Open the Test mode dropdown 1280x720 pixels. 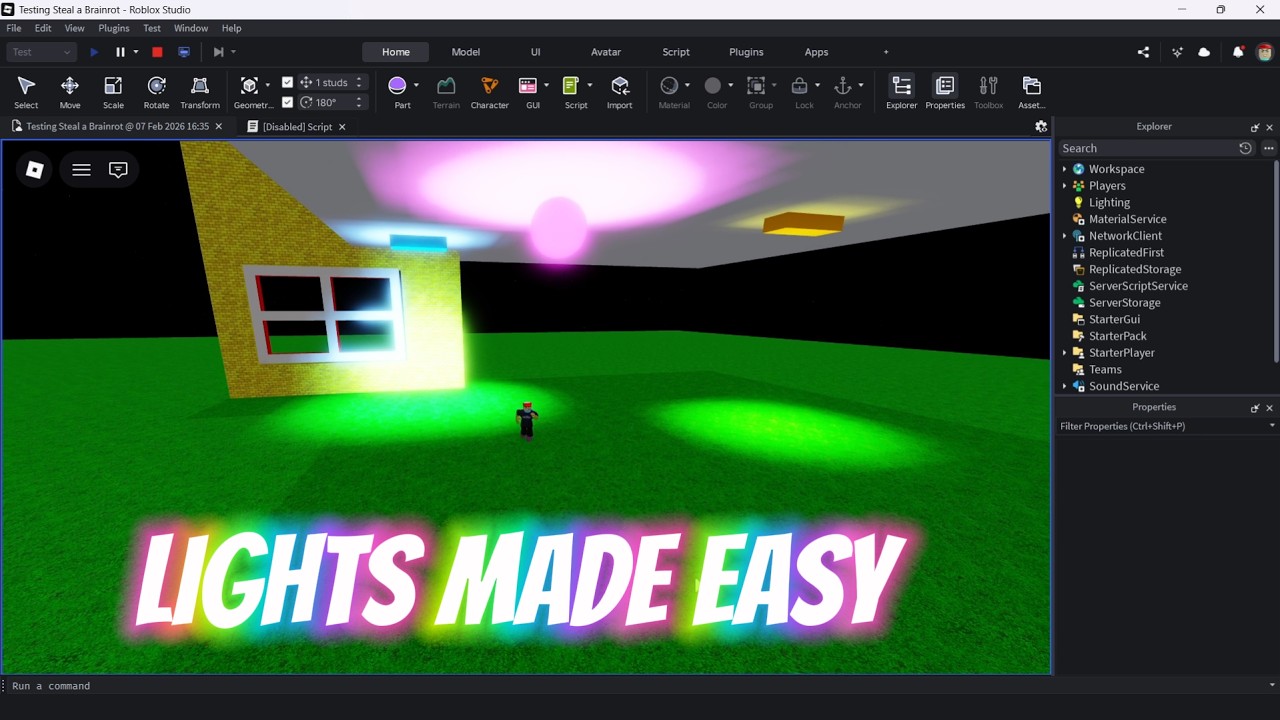pyautogui.click(x=41, y=52)
